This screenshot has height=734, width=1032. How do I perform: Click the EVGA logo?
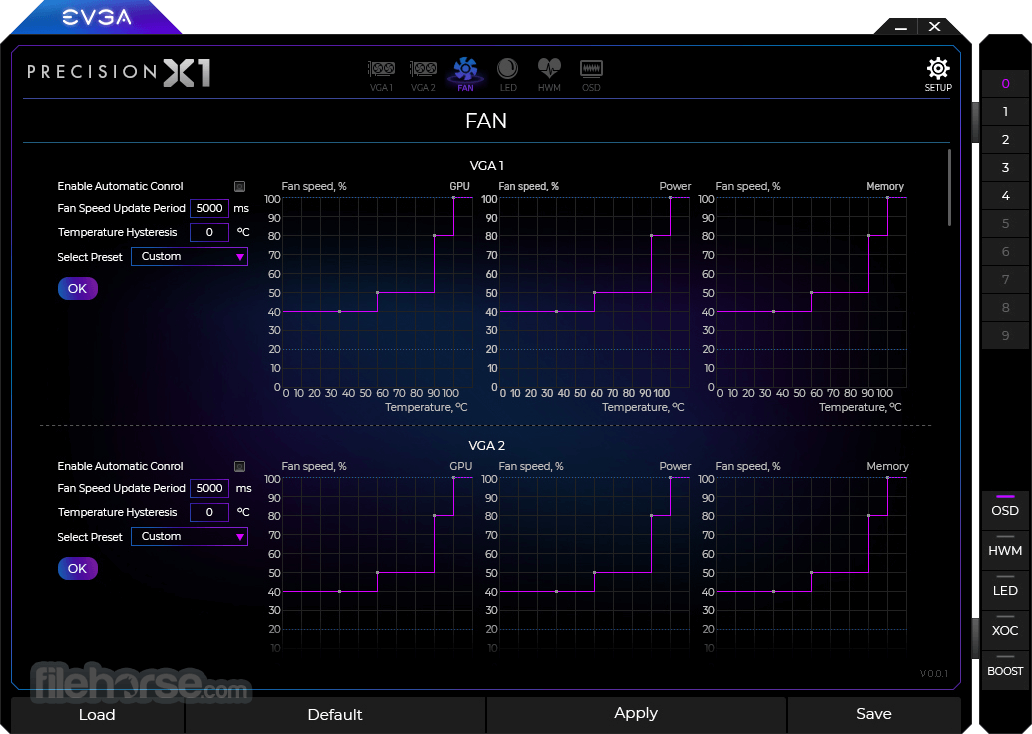(x=97, y=16)
